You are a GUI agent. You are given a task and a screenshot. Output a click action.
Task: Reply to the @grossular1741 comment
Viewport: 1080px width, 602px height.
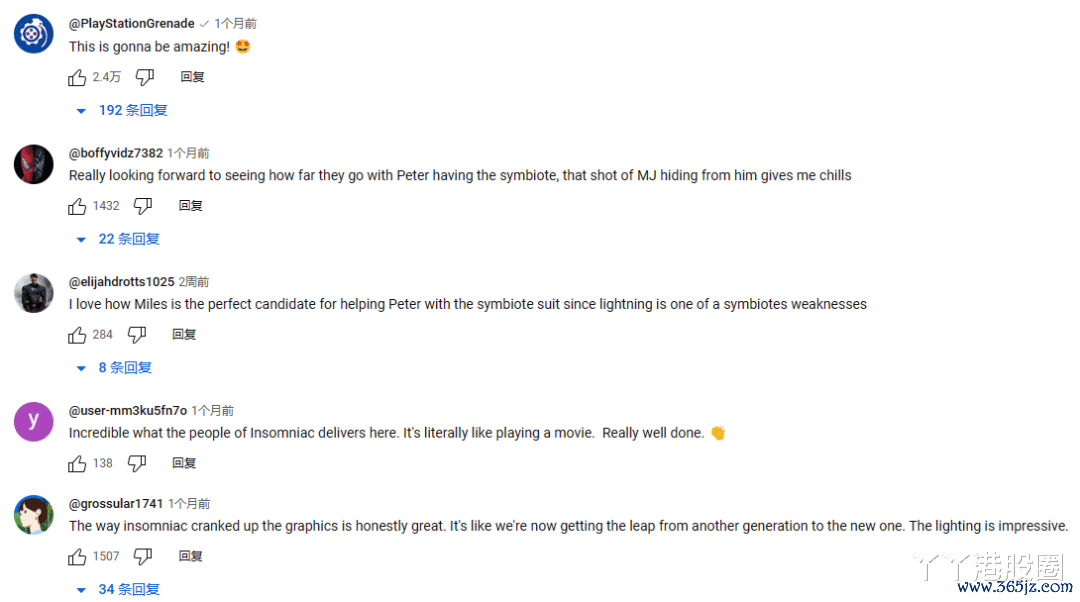click(190, 557)
